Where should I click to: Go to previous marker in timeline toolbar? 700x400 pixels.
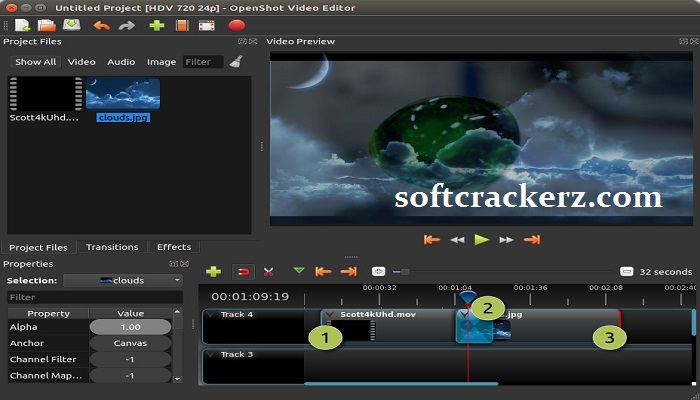(x=323, y=271)
